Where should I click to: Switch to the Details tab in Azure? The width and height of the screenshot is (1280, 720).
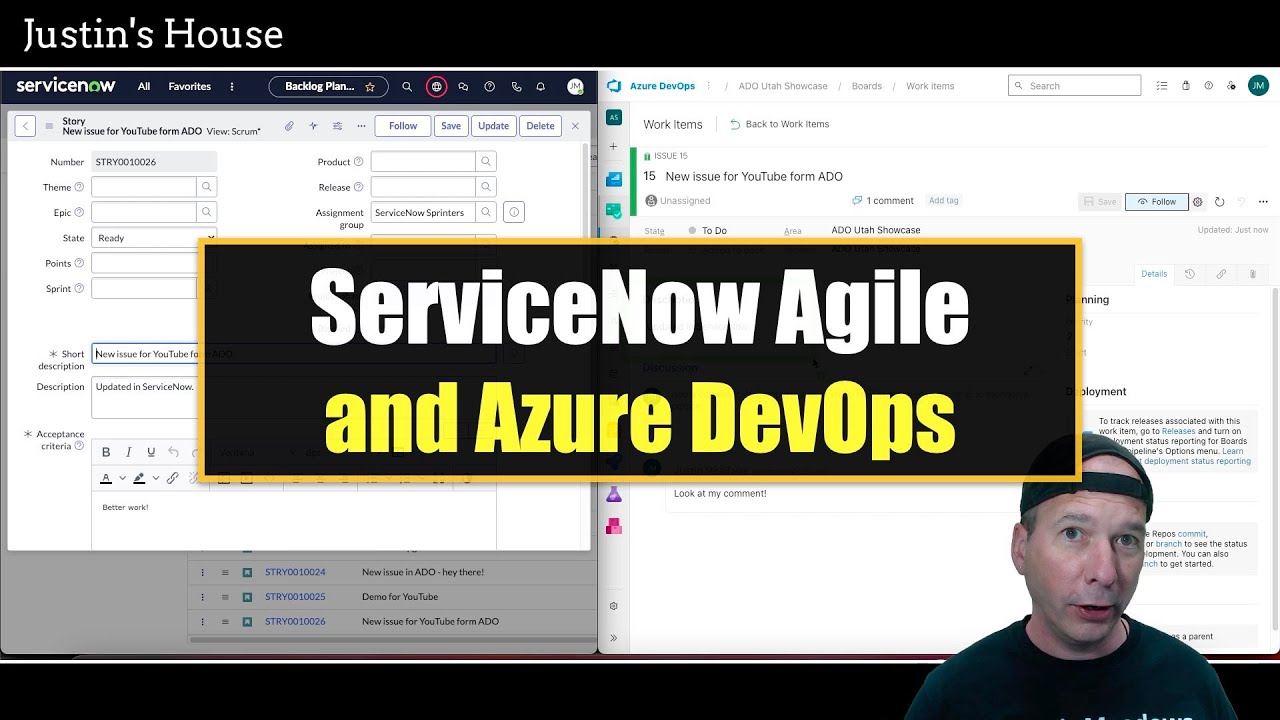(x=1154, y=274)
